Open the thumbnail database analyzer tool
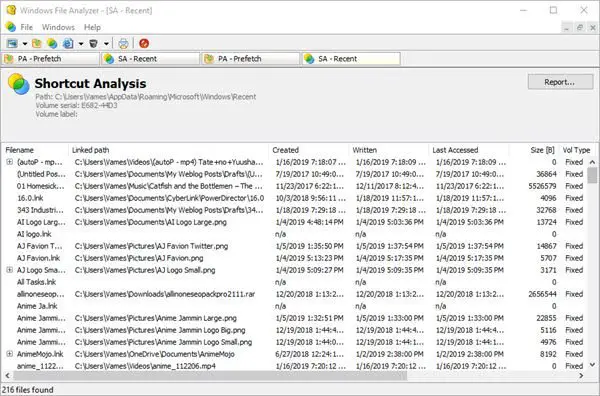The height and width of the screenshot is (396, 600). [12, 43]
